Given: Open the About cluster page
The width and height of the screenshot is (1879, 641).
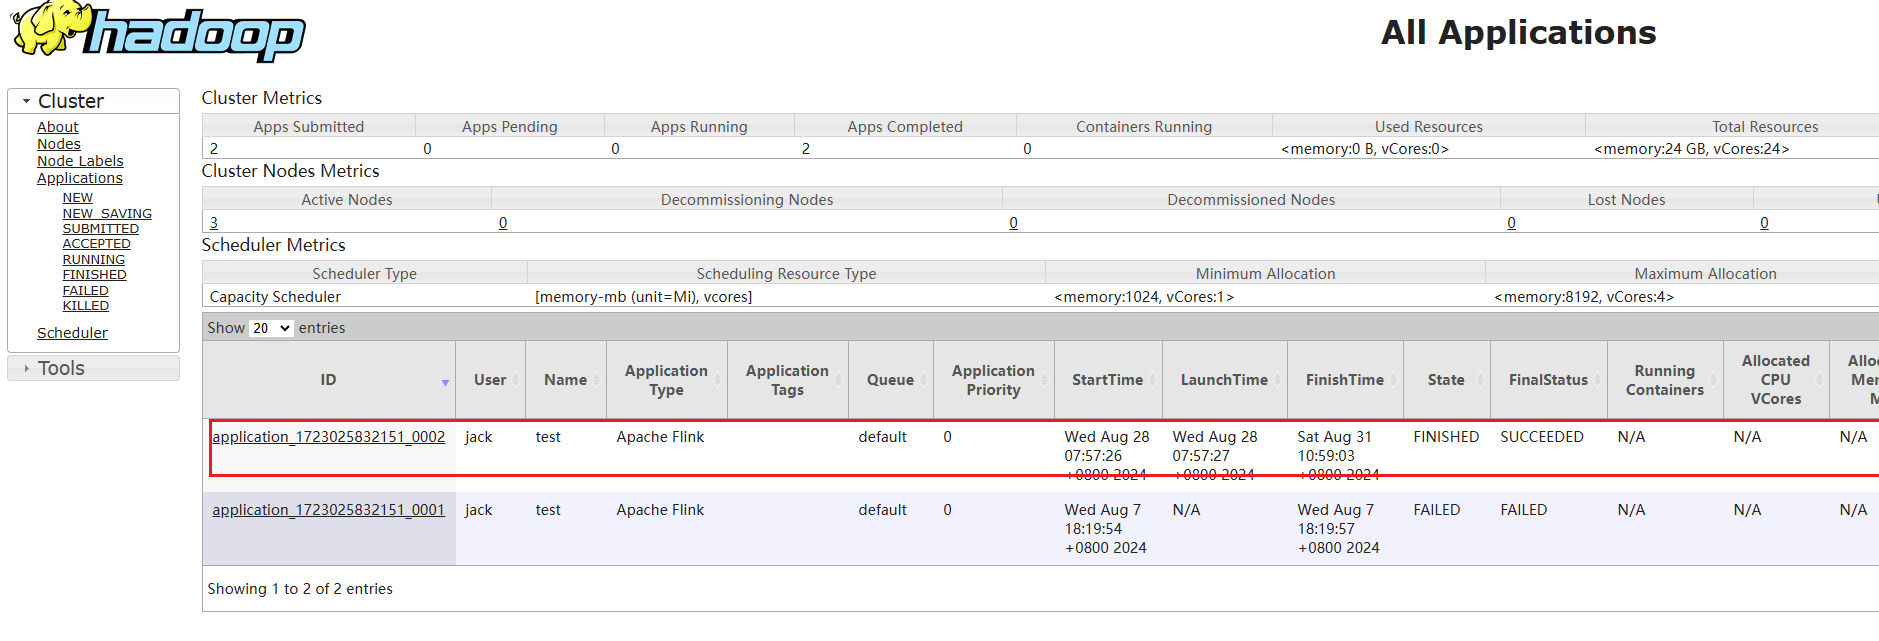Looking at the screenshot, I should 58,127.
